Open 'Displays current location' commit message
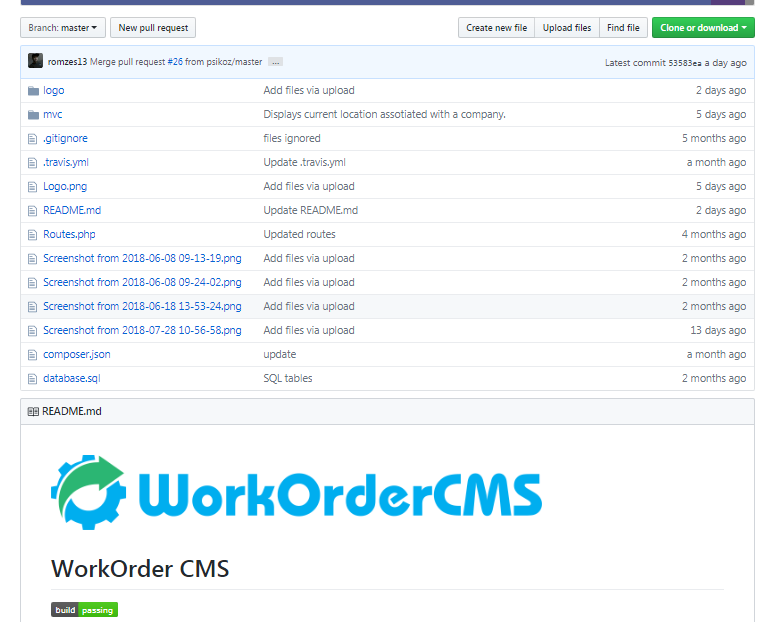The height and width of the screenshot is (622, 776). (384, 114)
